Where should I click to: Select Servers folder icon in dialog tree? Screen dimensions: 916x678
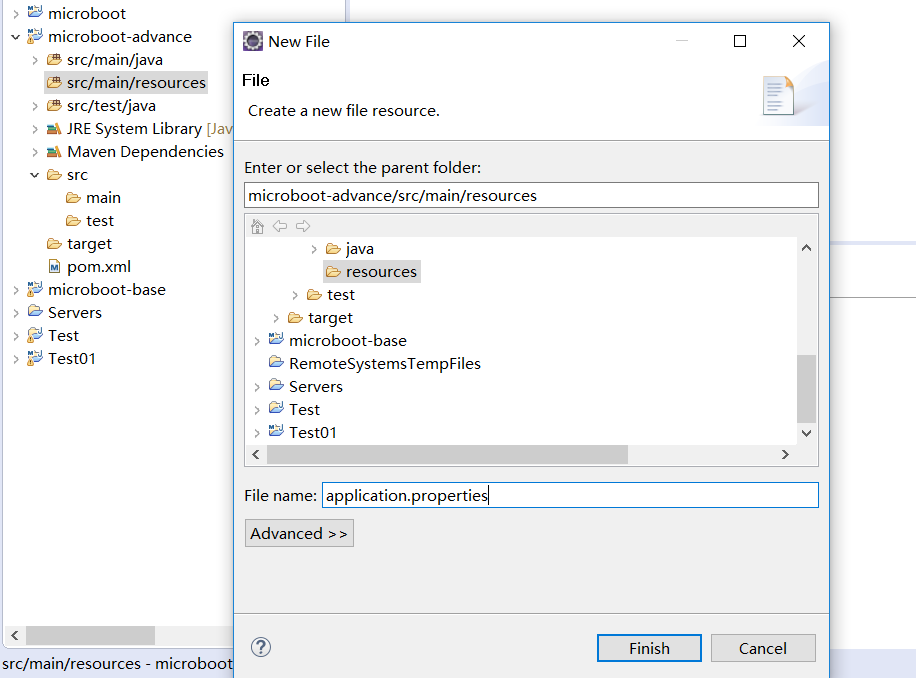[276, 385]
